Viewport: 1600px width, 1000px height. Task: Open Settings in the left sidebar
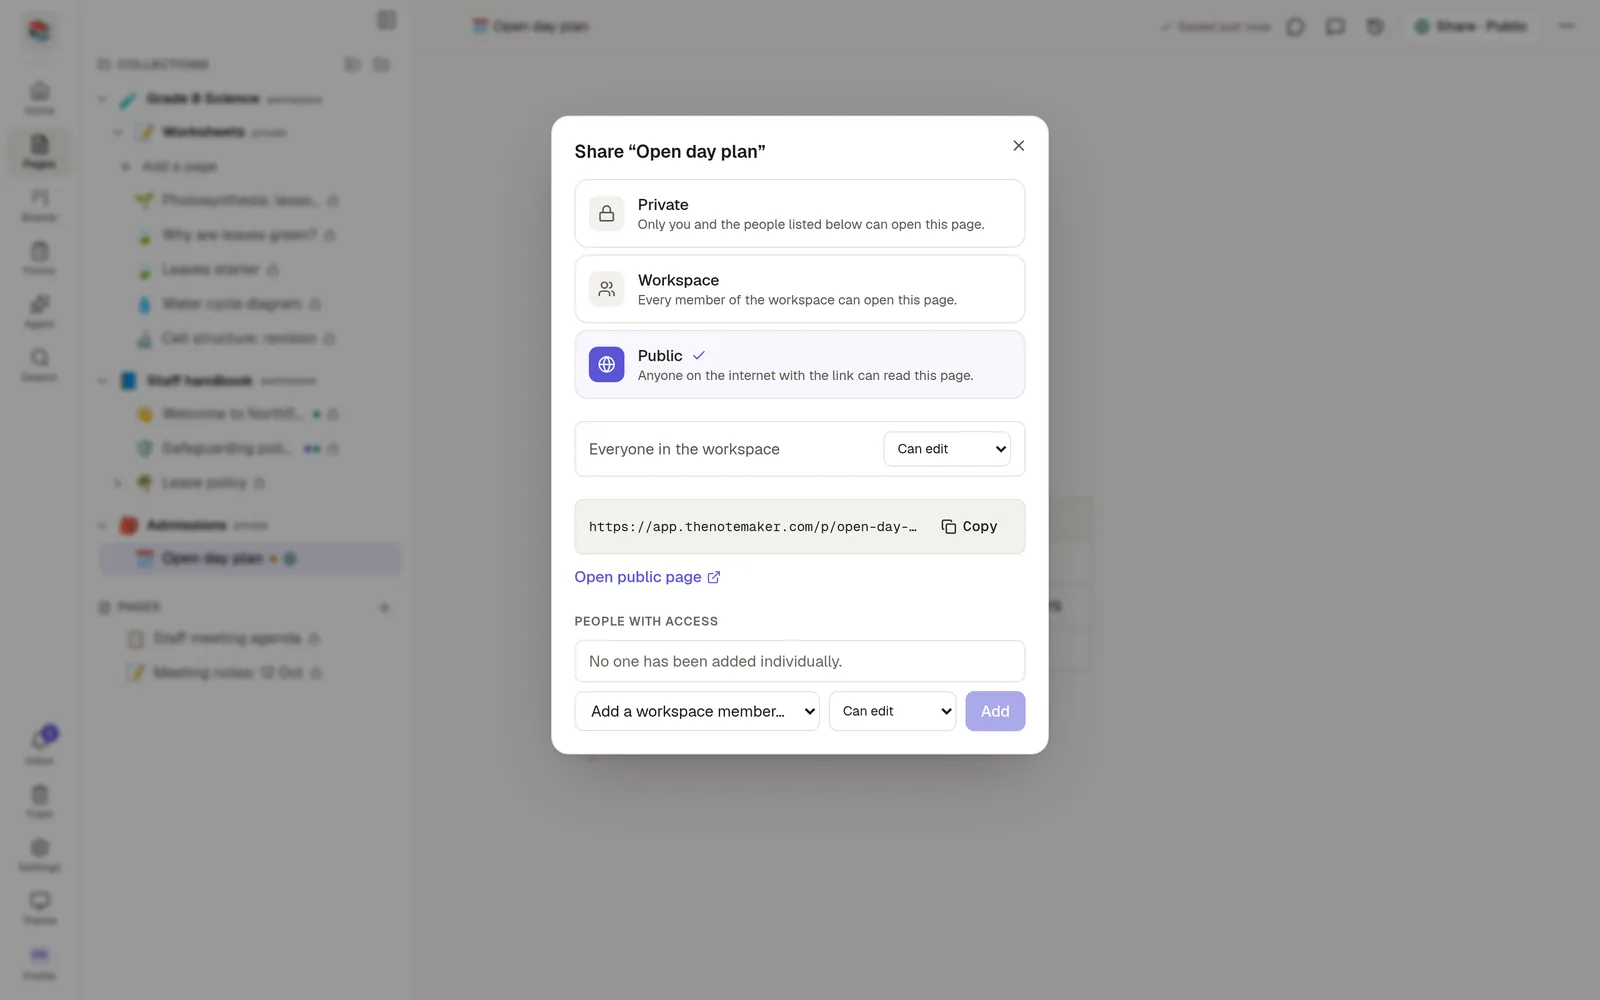[x=39, y=855]
